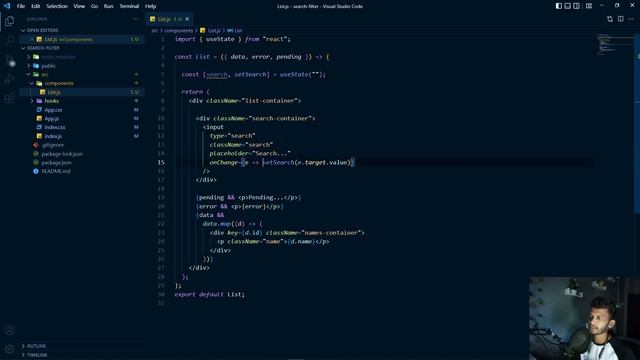
Task: Collapse the Open Editors section
Action: click(42, 30)
